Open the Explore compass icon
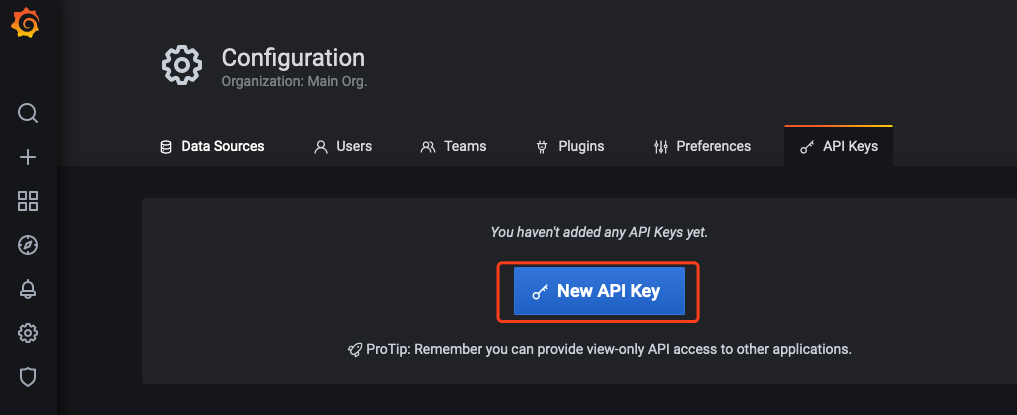This screenshot has width=1017, height=415. (x=28, y=245)
